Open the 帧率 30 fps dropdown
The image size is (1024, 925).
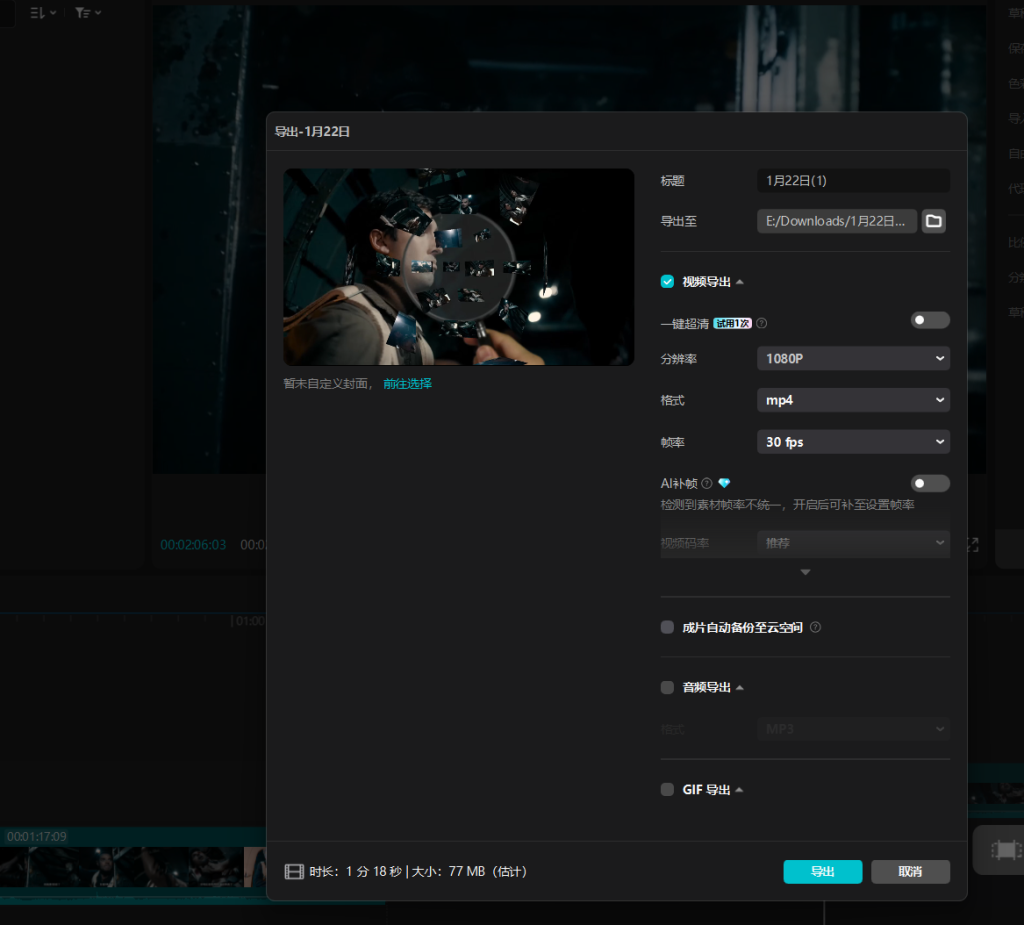pos(853,442)
